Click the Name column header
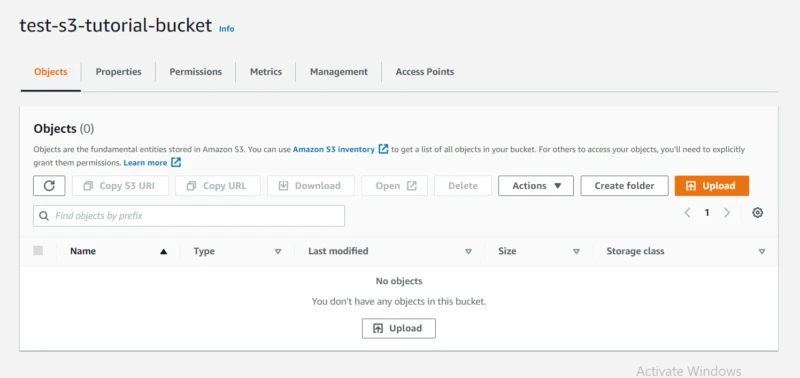 click(x=83, y=251)
